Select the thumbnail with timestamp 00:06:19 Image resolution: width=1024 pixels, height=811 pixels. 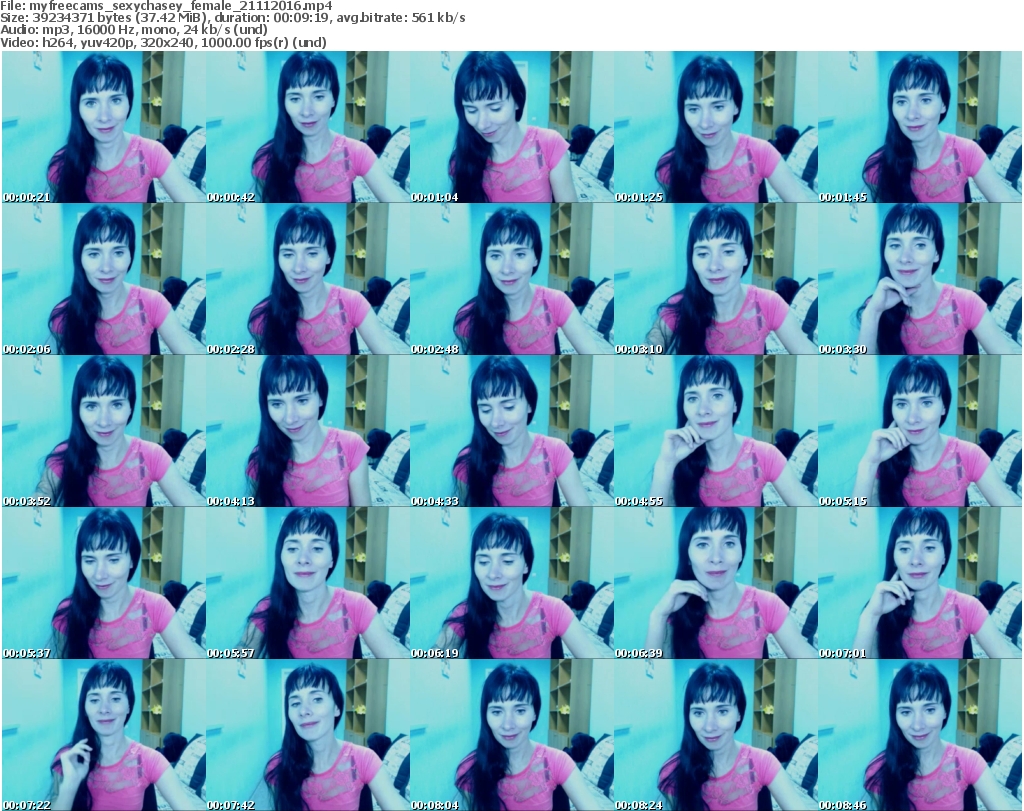point(512,583)
